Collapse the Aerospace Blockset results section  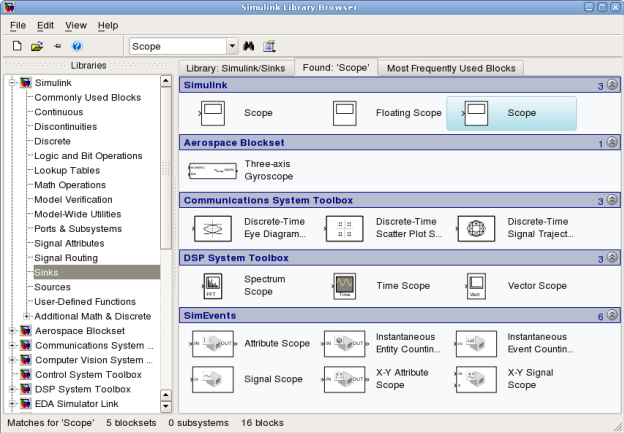pos(612,142)
